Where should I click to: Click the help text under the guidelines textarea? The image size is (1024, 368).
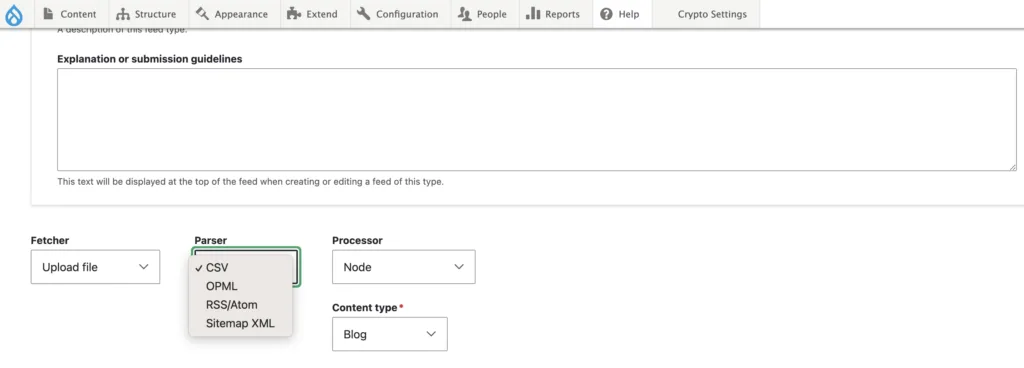click(x=250, y=181)
